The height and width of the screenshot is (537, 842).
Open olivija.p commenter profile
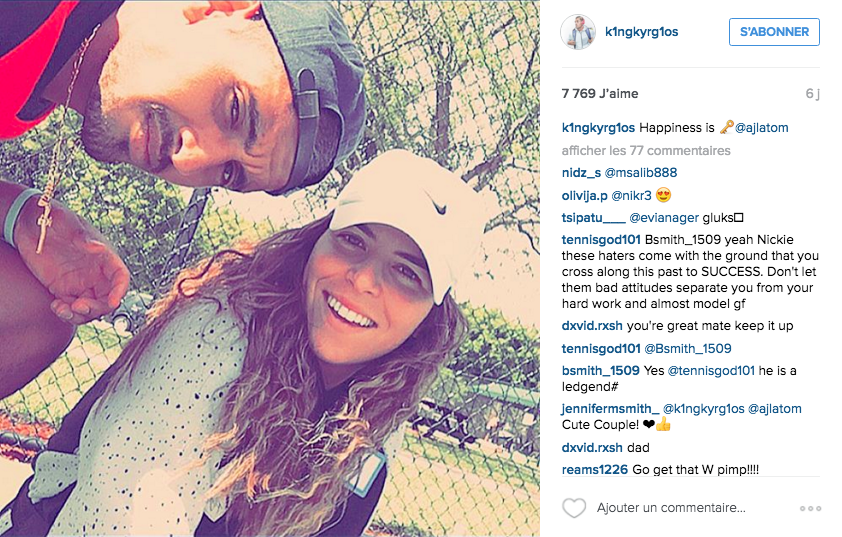click(584, 195)
